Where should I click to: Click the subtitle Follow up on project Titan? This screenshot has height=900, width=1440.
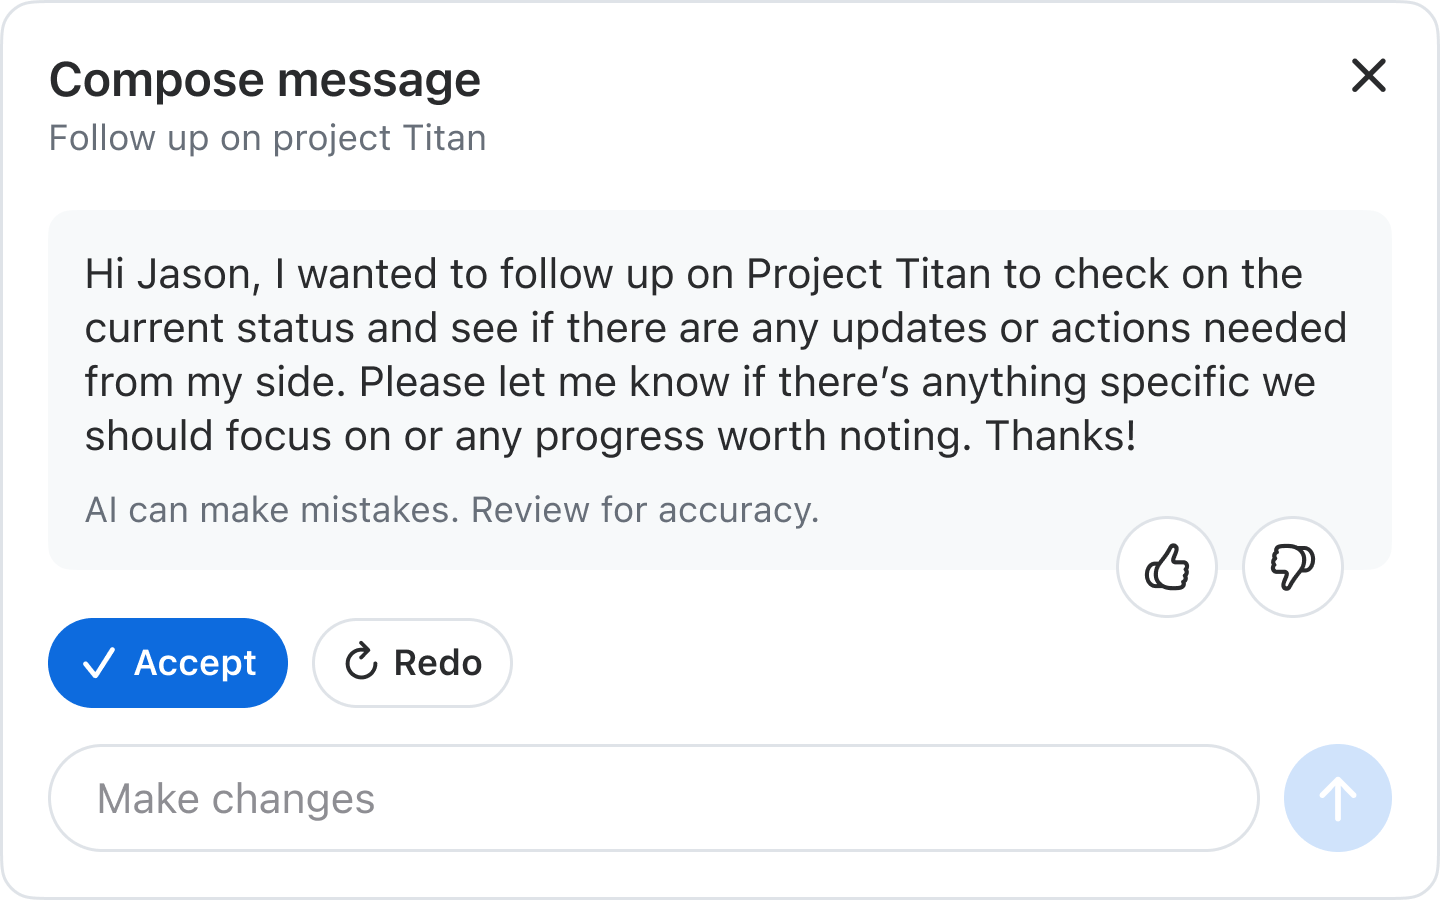(x=268, y=138)
